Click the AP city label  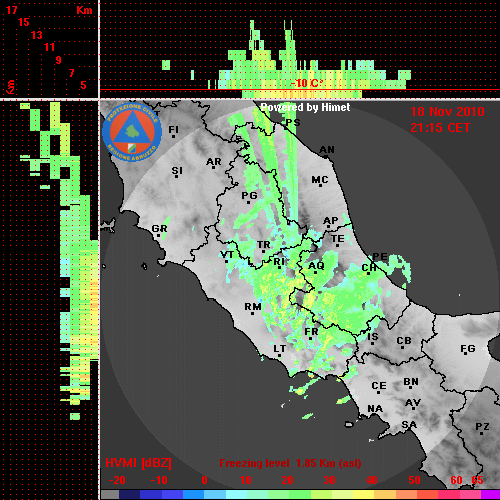coord(331,221)
